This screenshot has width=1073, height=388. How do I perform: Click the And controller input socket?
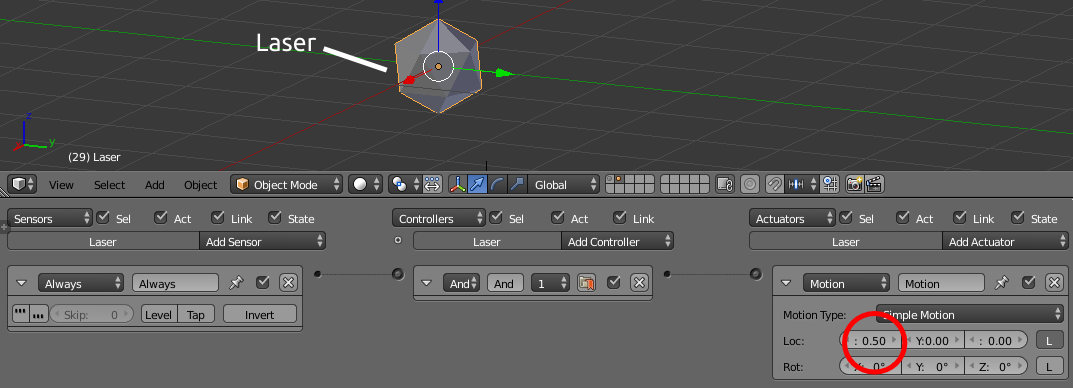tap(398, 274)
